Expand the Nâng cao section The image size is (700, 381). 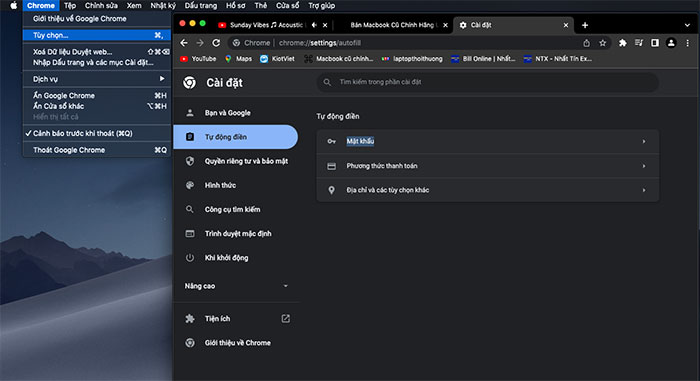[x=236, y=286]
